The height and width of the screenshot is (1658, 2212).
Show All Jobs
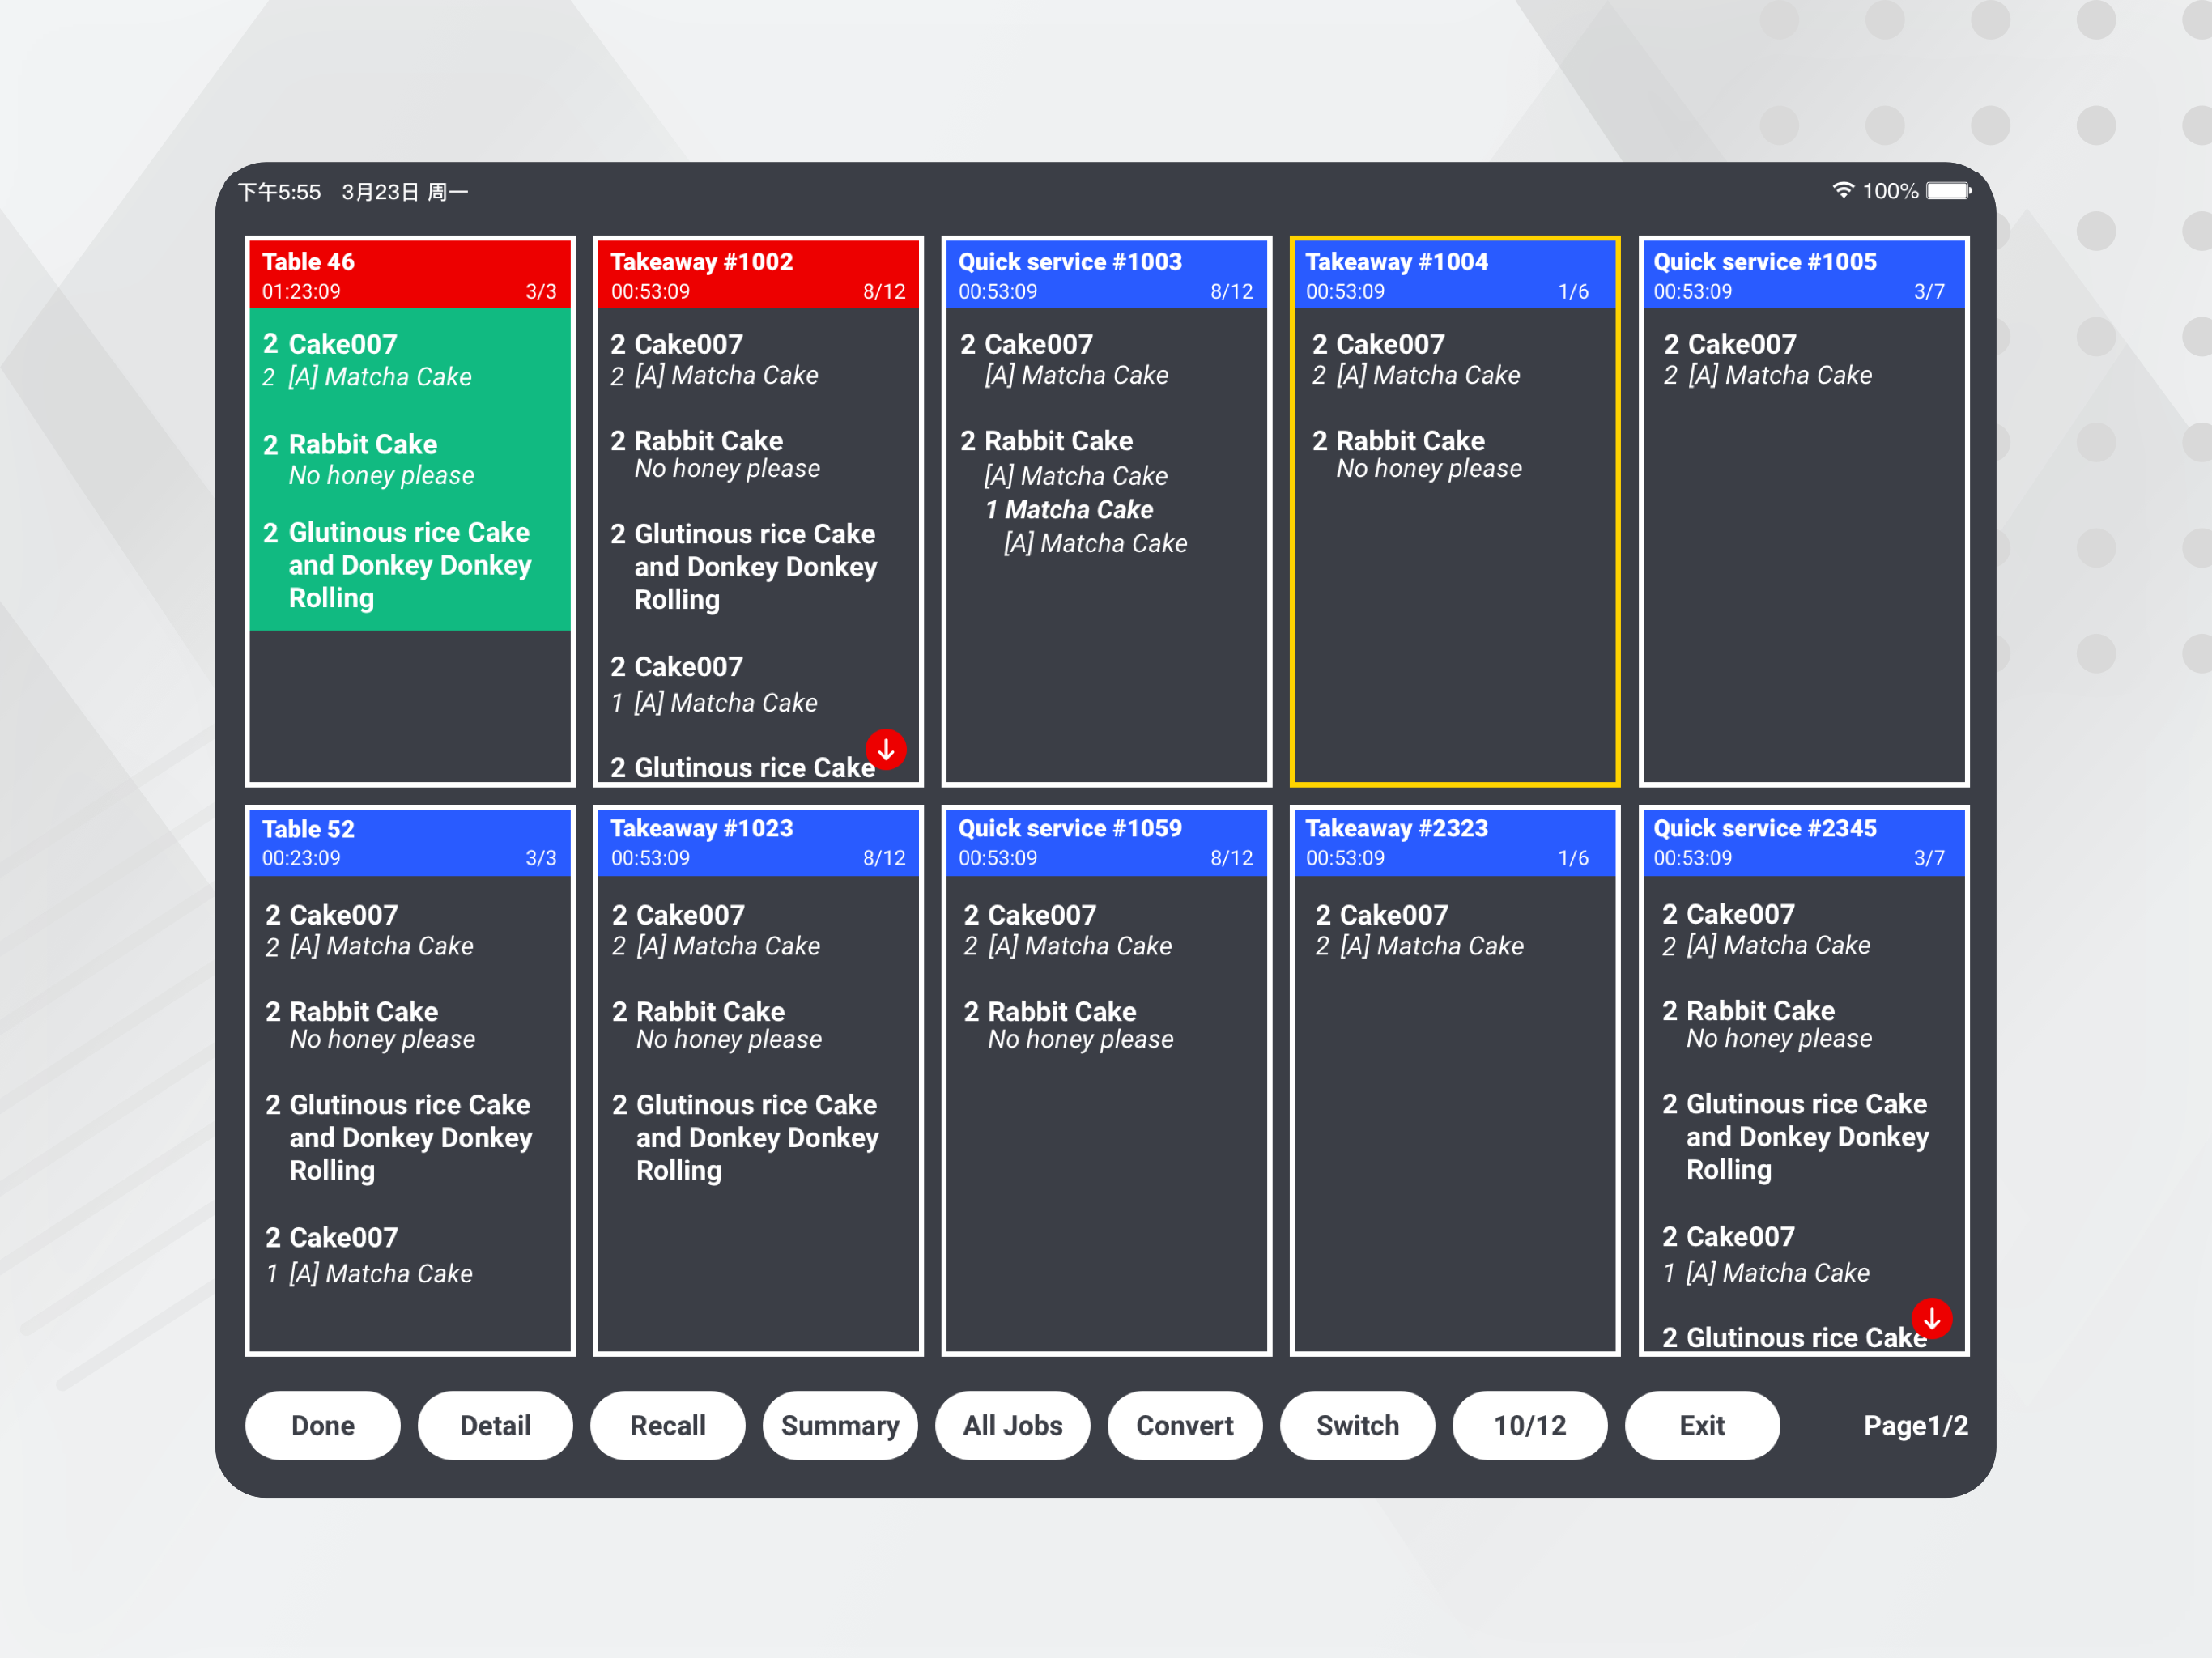click(x=1012, y=1425)
